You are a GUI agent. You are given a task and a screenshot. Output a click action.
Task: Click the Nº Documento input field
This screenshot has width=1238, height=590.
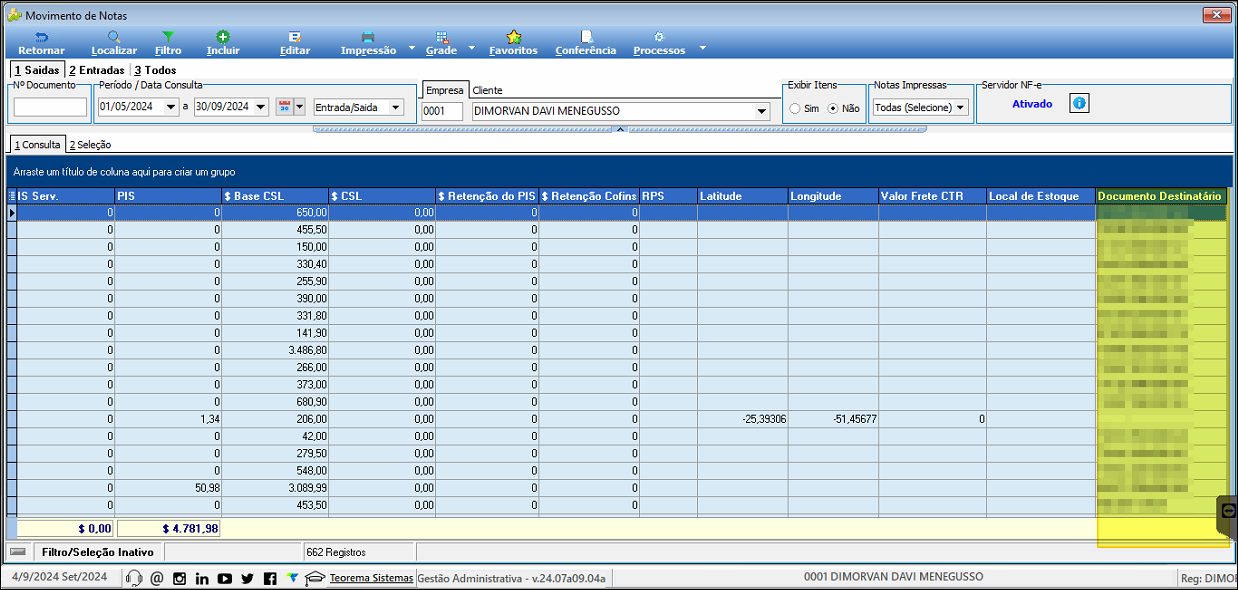50,107
